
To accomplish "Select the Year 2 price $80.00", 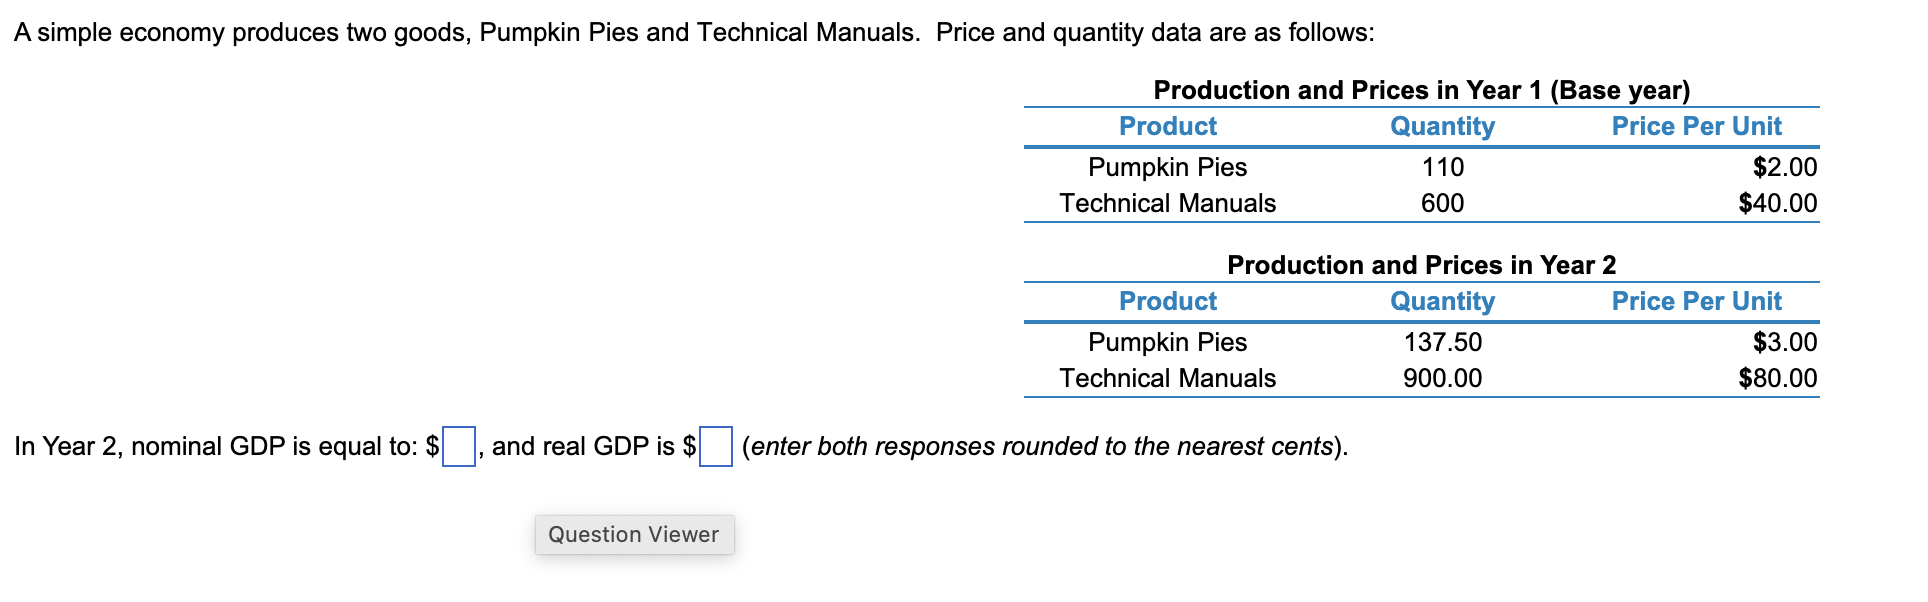I will click(x=1777, y=378).
